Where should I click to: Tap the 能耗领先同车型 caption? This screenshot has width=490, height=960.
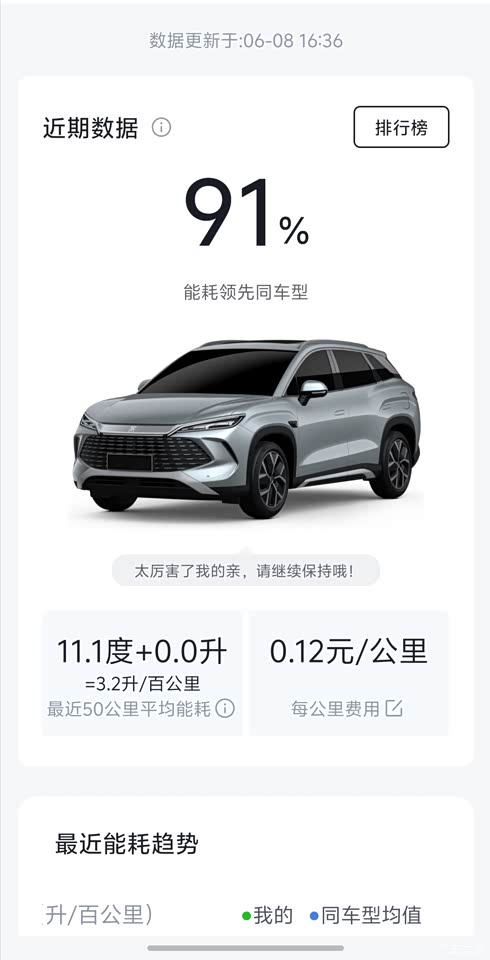click(x=246, y=292)
